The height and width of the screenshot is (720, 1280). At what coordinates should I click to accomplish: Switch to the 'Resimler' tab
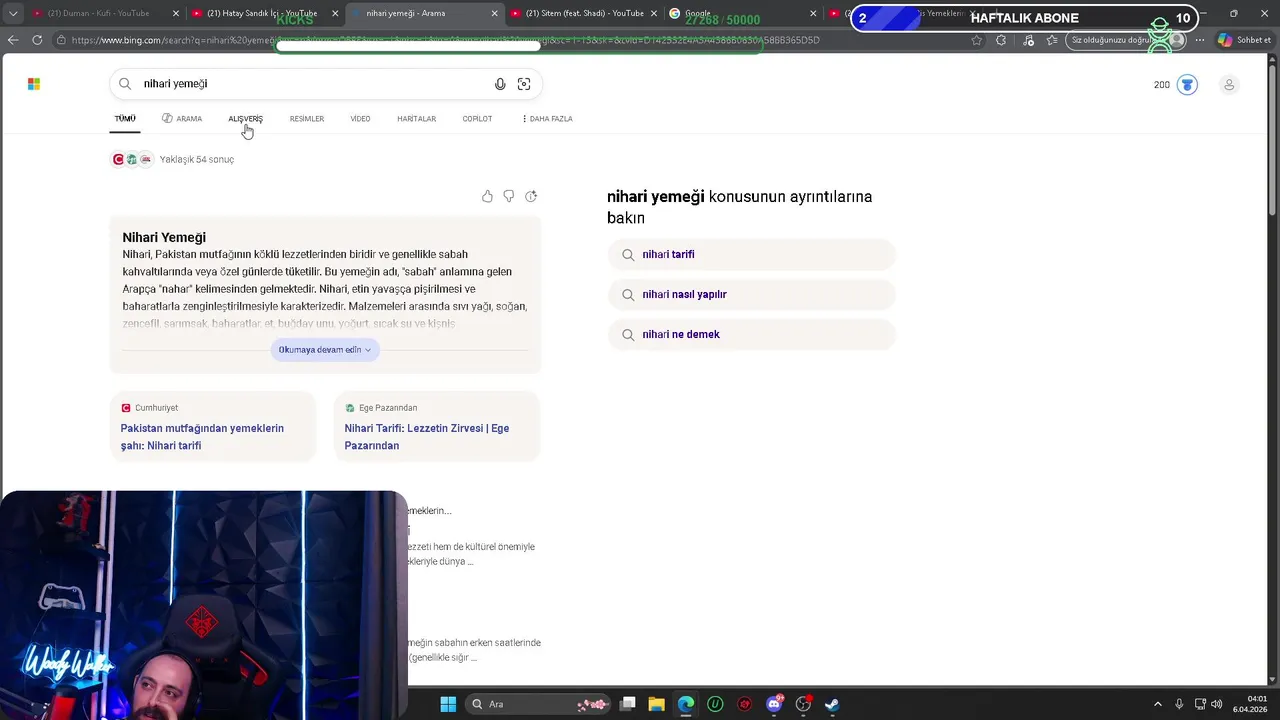(307, 119)
